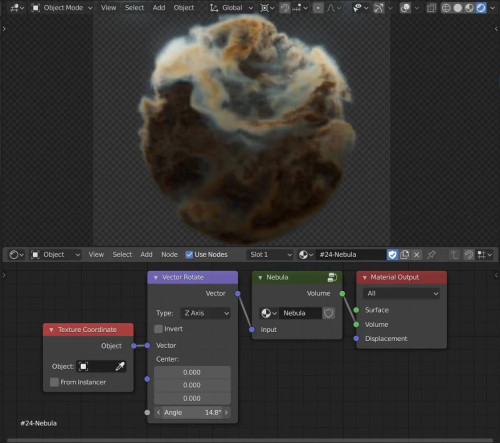
Task: Open the node editor Add menu
Action: point(146,255)
